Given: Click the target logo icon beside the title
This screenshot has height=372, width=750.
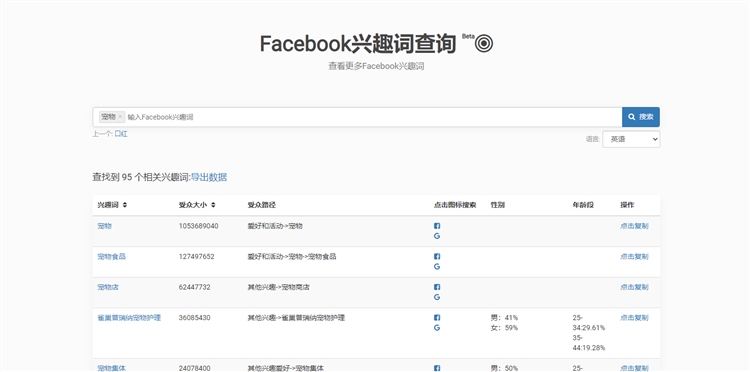Looking at the screenshot, I should pyautogui.click(x=484, y=44).
